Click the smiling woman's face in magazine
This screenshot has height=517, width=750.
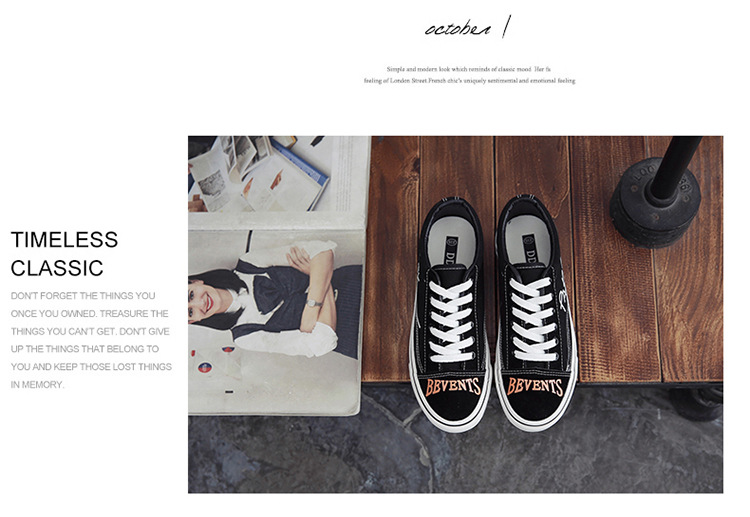(205, 300)
